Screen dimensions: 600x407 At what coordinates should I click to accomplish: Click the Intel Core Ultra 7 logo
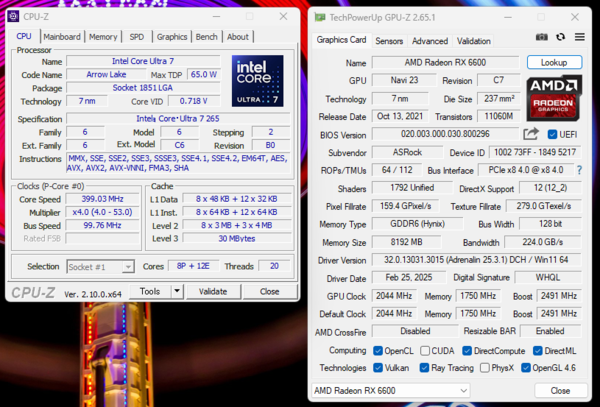(258, 81)
